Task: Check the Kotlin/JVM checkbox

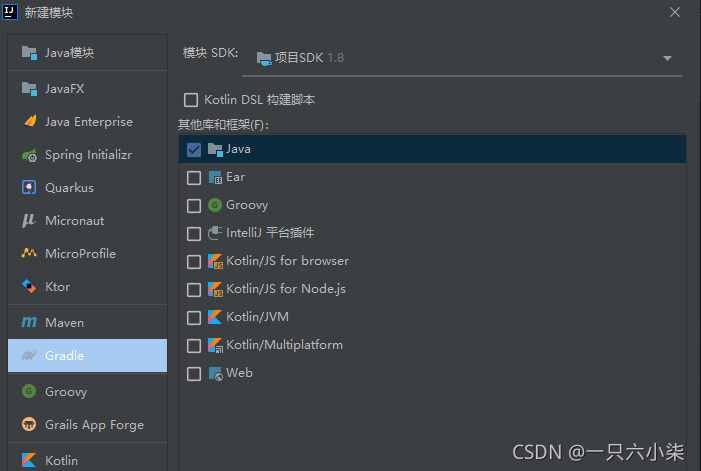Action: point(194,318)
